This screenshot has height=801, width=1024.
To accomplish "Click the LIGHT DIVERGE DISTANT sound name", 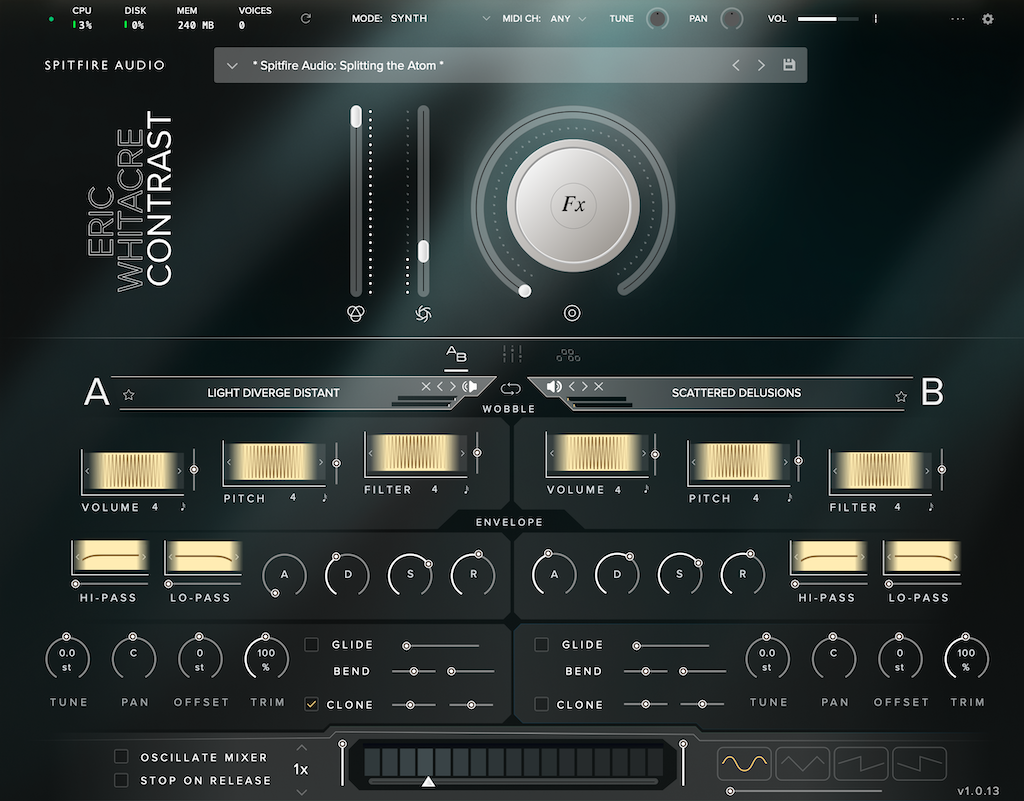I will coord(273,392).
